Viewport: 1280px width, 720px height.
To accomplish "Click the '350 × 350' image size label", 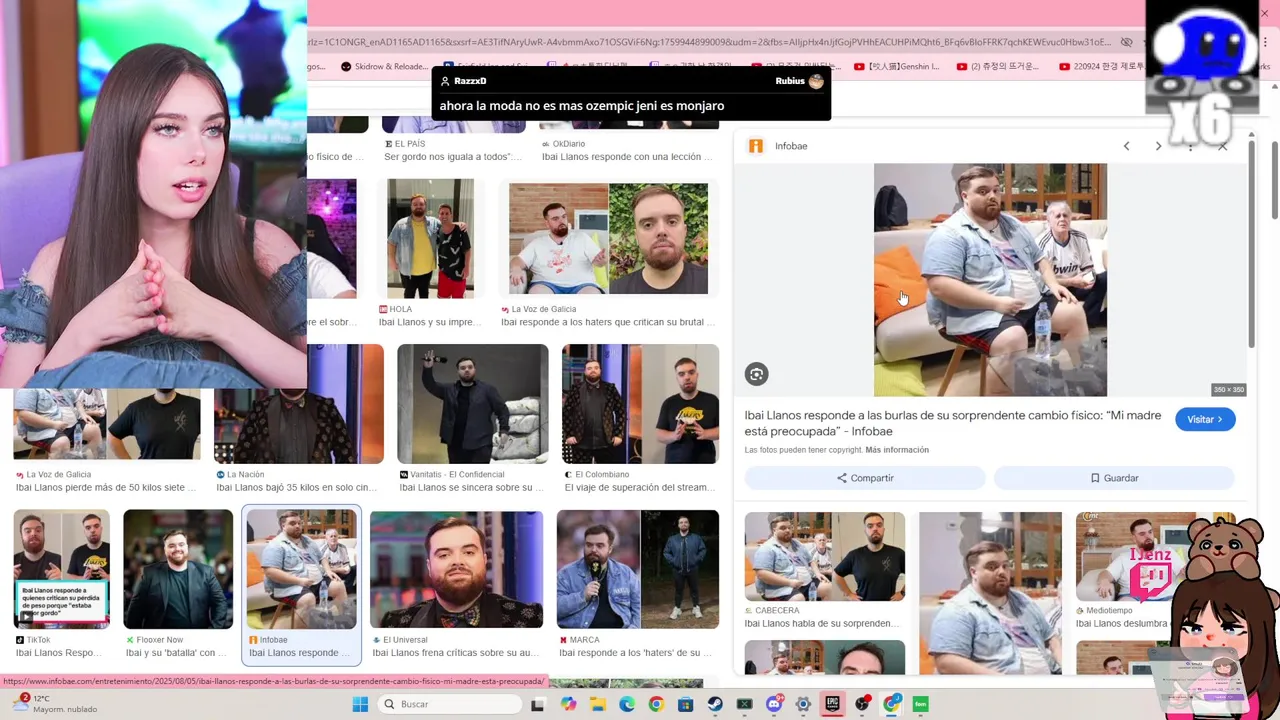I will pos(1229,390).
